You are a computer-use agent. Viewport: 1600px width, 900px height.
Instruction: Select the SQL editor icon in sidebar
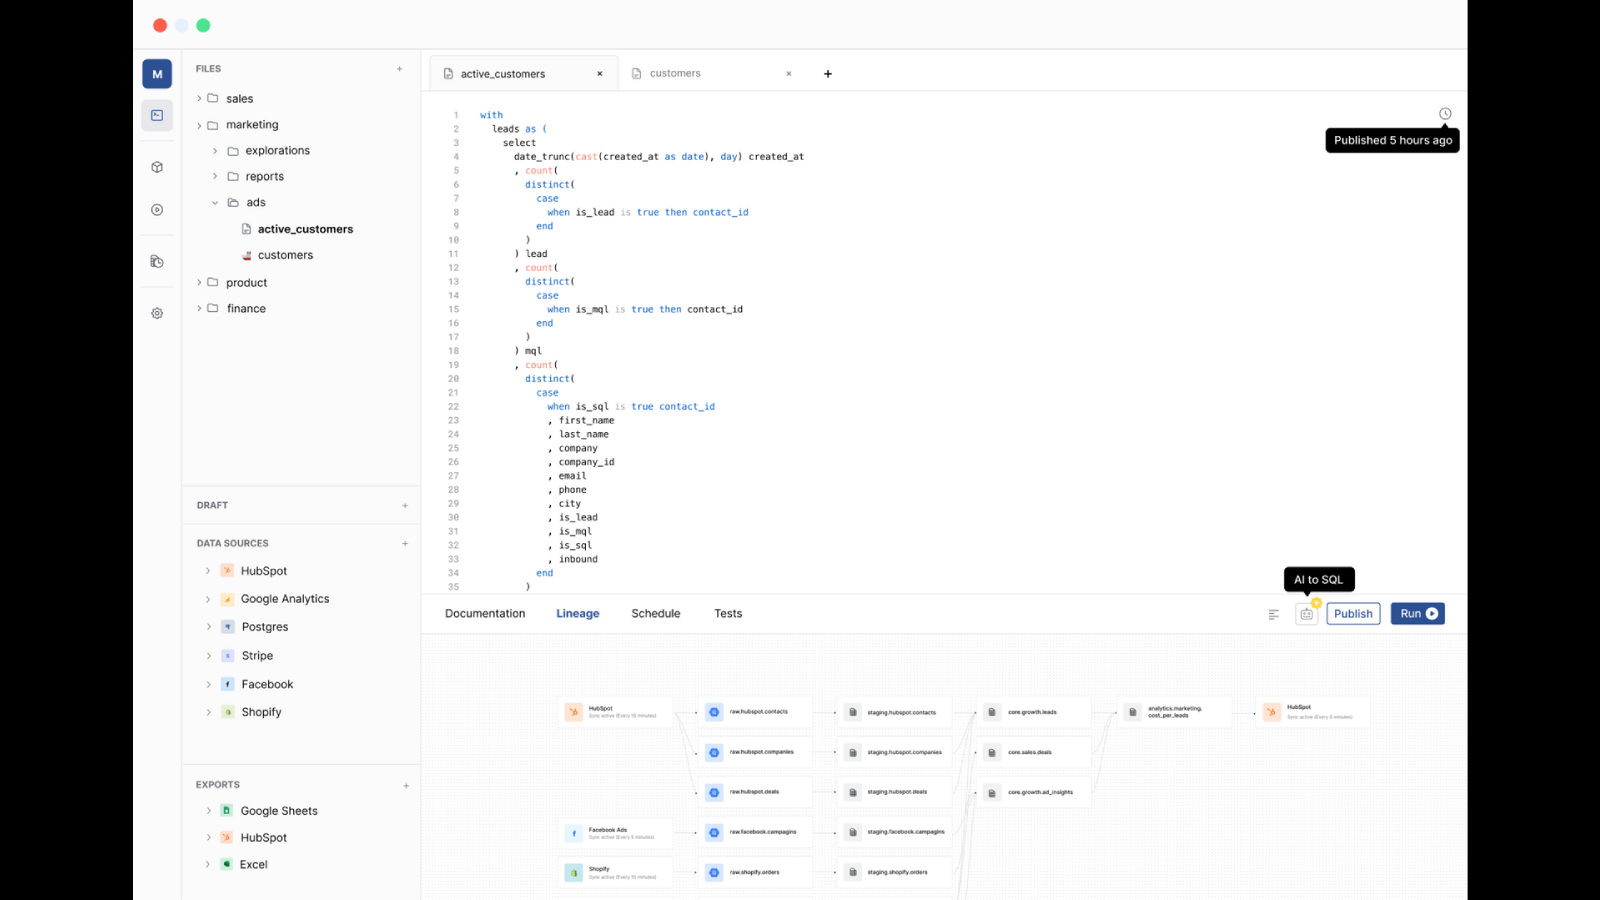pyautogui.click(x=157, y=115)
